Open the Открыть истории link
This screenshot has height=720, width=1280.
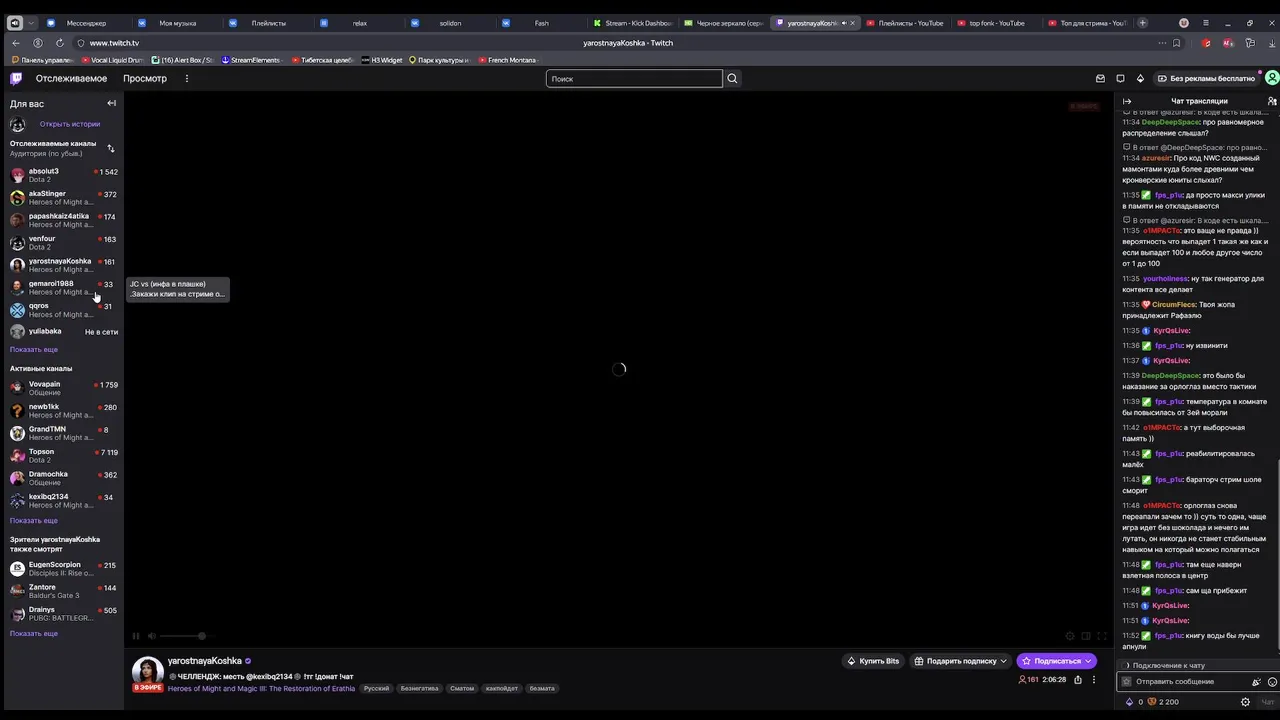[70, 124]
